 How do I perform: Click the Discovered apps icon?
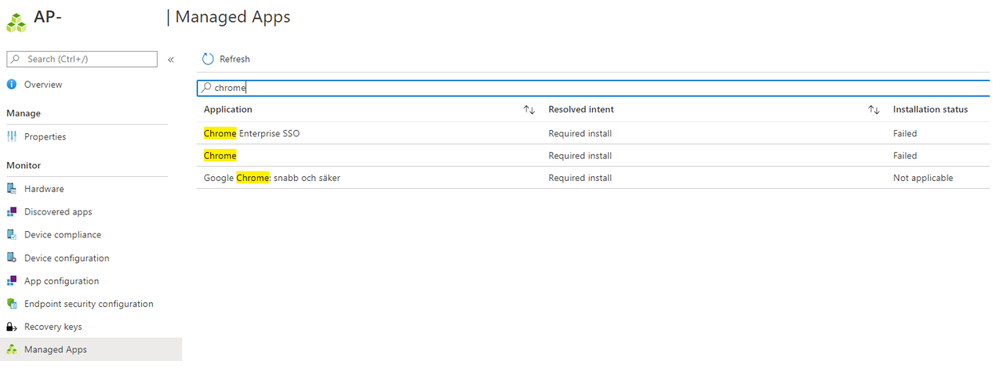[x=11, y=212]
